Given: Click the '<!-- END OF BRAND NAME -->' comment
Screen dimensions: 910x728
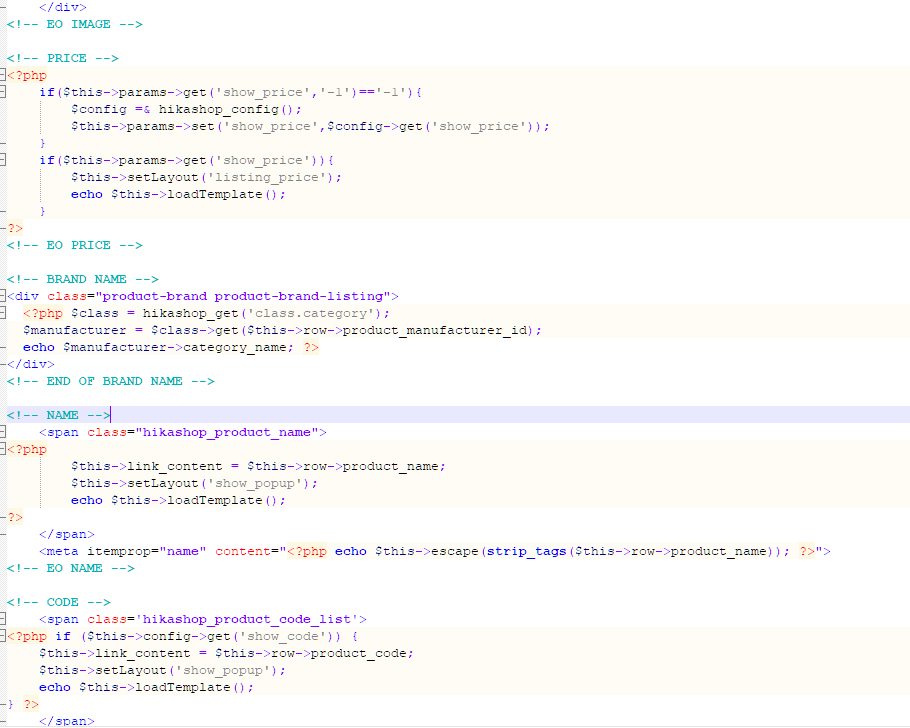Looking at the screenshot, I should (x=110, y=381).
